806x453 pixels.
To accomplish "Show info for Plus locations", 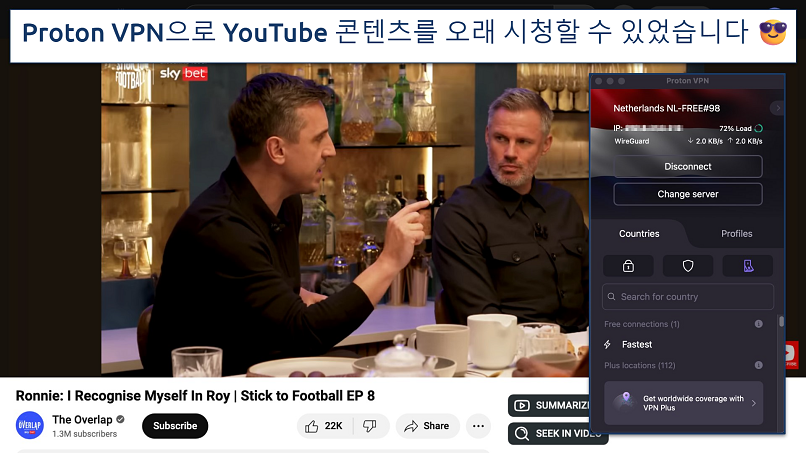I will click(758, 365).
